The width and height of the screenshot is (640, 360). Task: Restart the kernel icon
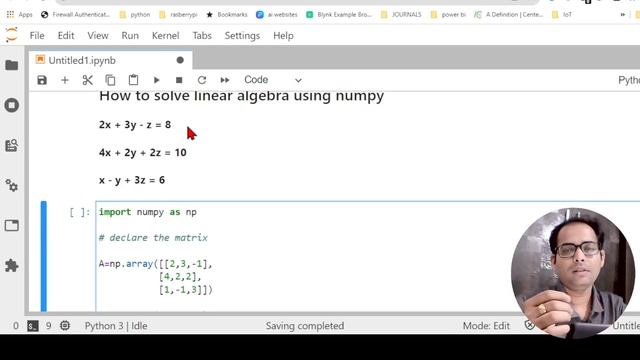[202, 80]
